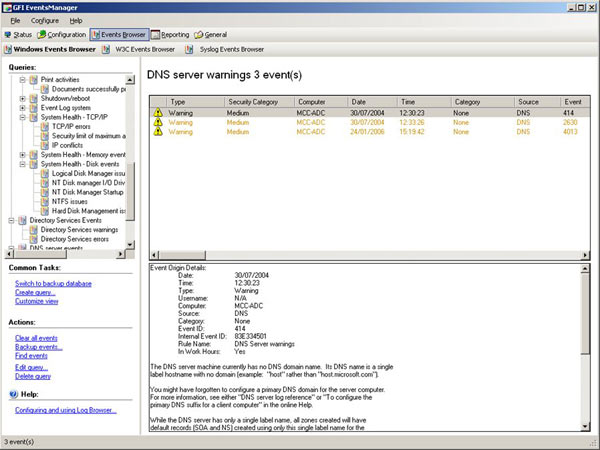
Task: Switch to the Events Browser tab
Action: tap(119, 35)
